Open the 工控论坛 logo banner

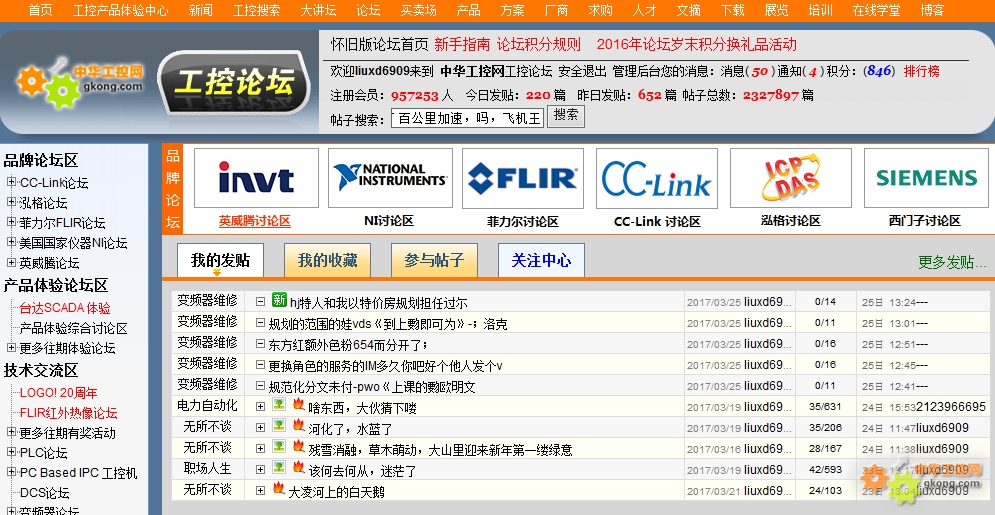[234, 83]
